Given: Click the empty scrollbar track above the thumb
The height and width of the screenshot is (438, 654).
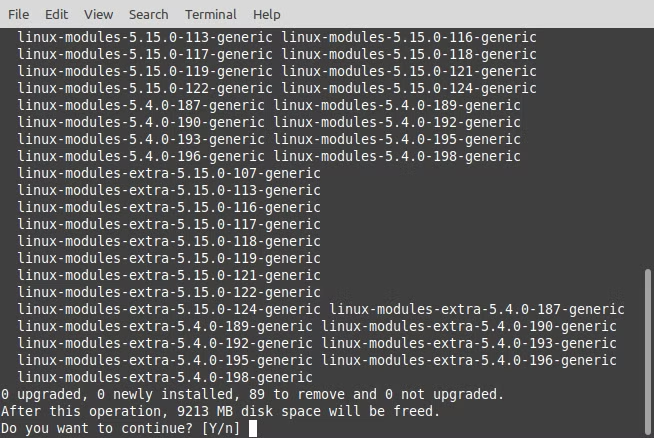Looking at the screenshot, I should click(x=647, y=150).
